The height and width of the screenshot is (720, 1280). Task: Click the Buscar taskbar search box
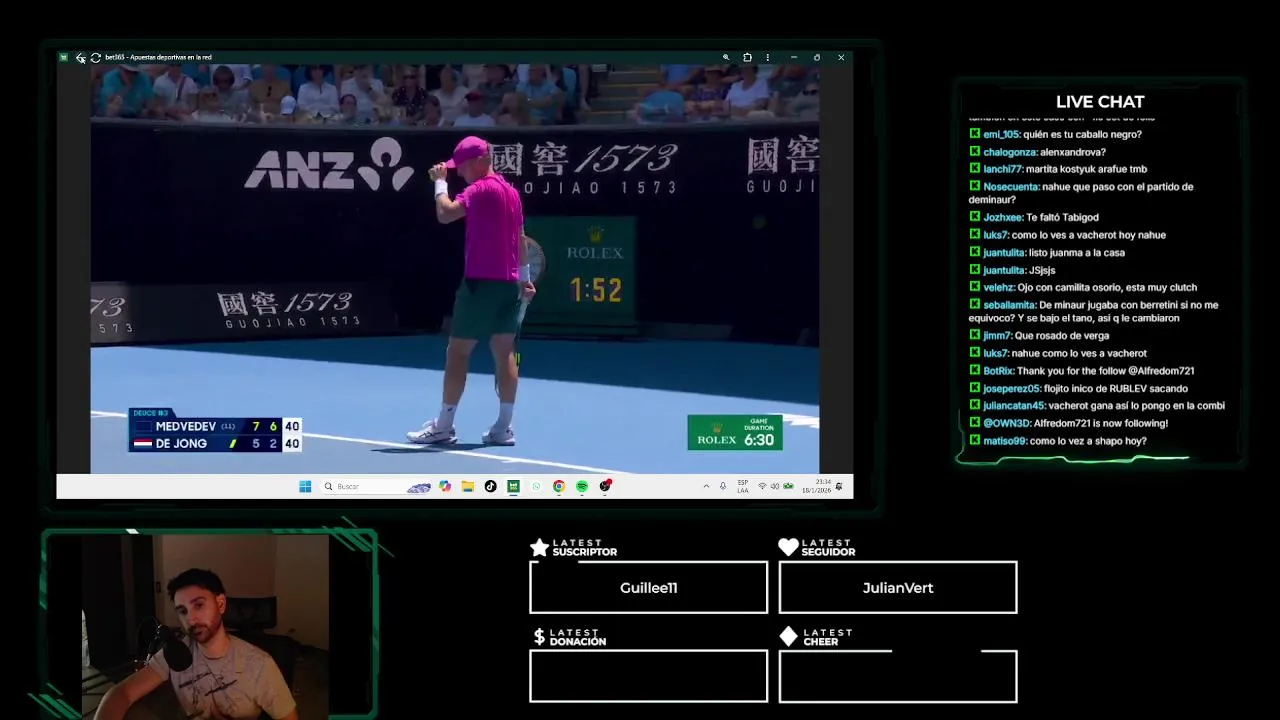pyautogui.click(x=376, y=487)
